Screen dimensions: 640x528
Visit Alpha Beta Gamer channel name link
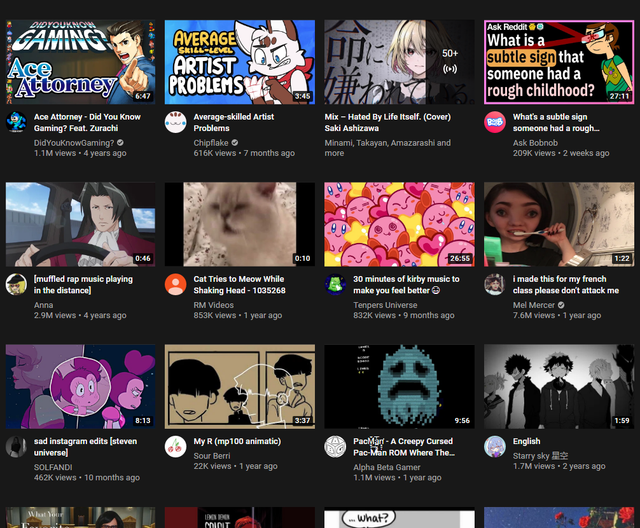(x=387, y=468)
